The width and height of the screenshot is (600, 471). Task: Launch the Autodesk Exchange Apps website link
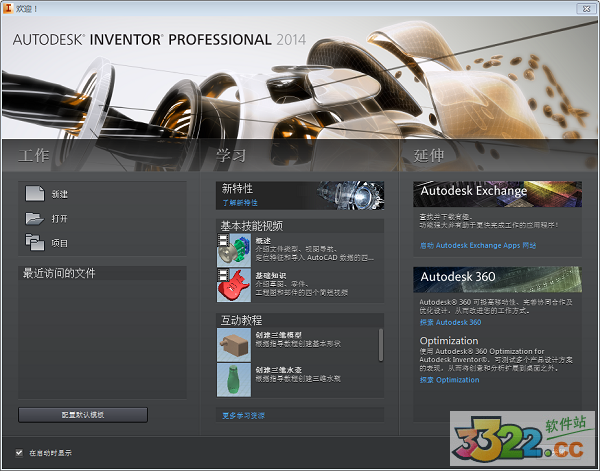point(478,246)
